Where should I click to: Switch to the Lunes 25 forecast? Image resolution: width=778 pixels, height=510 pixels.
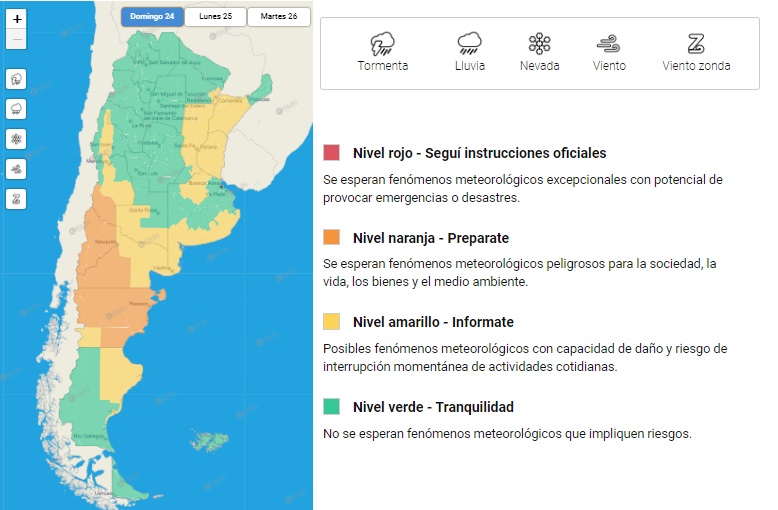[x=215, y=16]
